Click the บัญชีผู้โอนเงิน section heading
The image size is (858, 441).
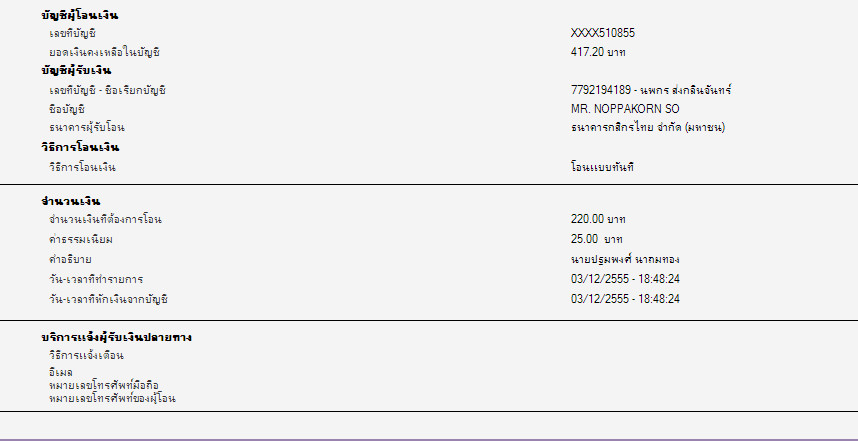[x=76, y=15]
